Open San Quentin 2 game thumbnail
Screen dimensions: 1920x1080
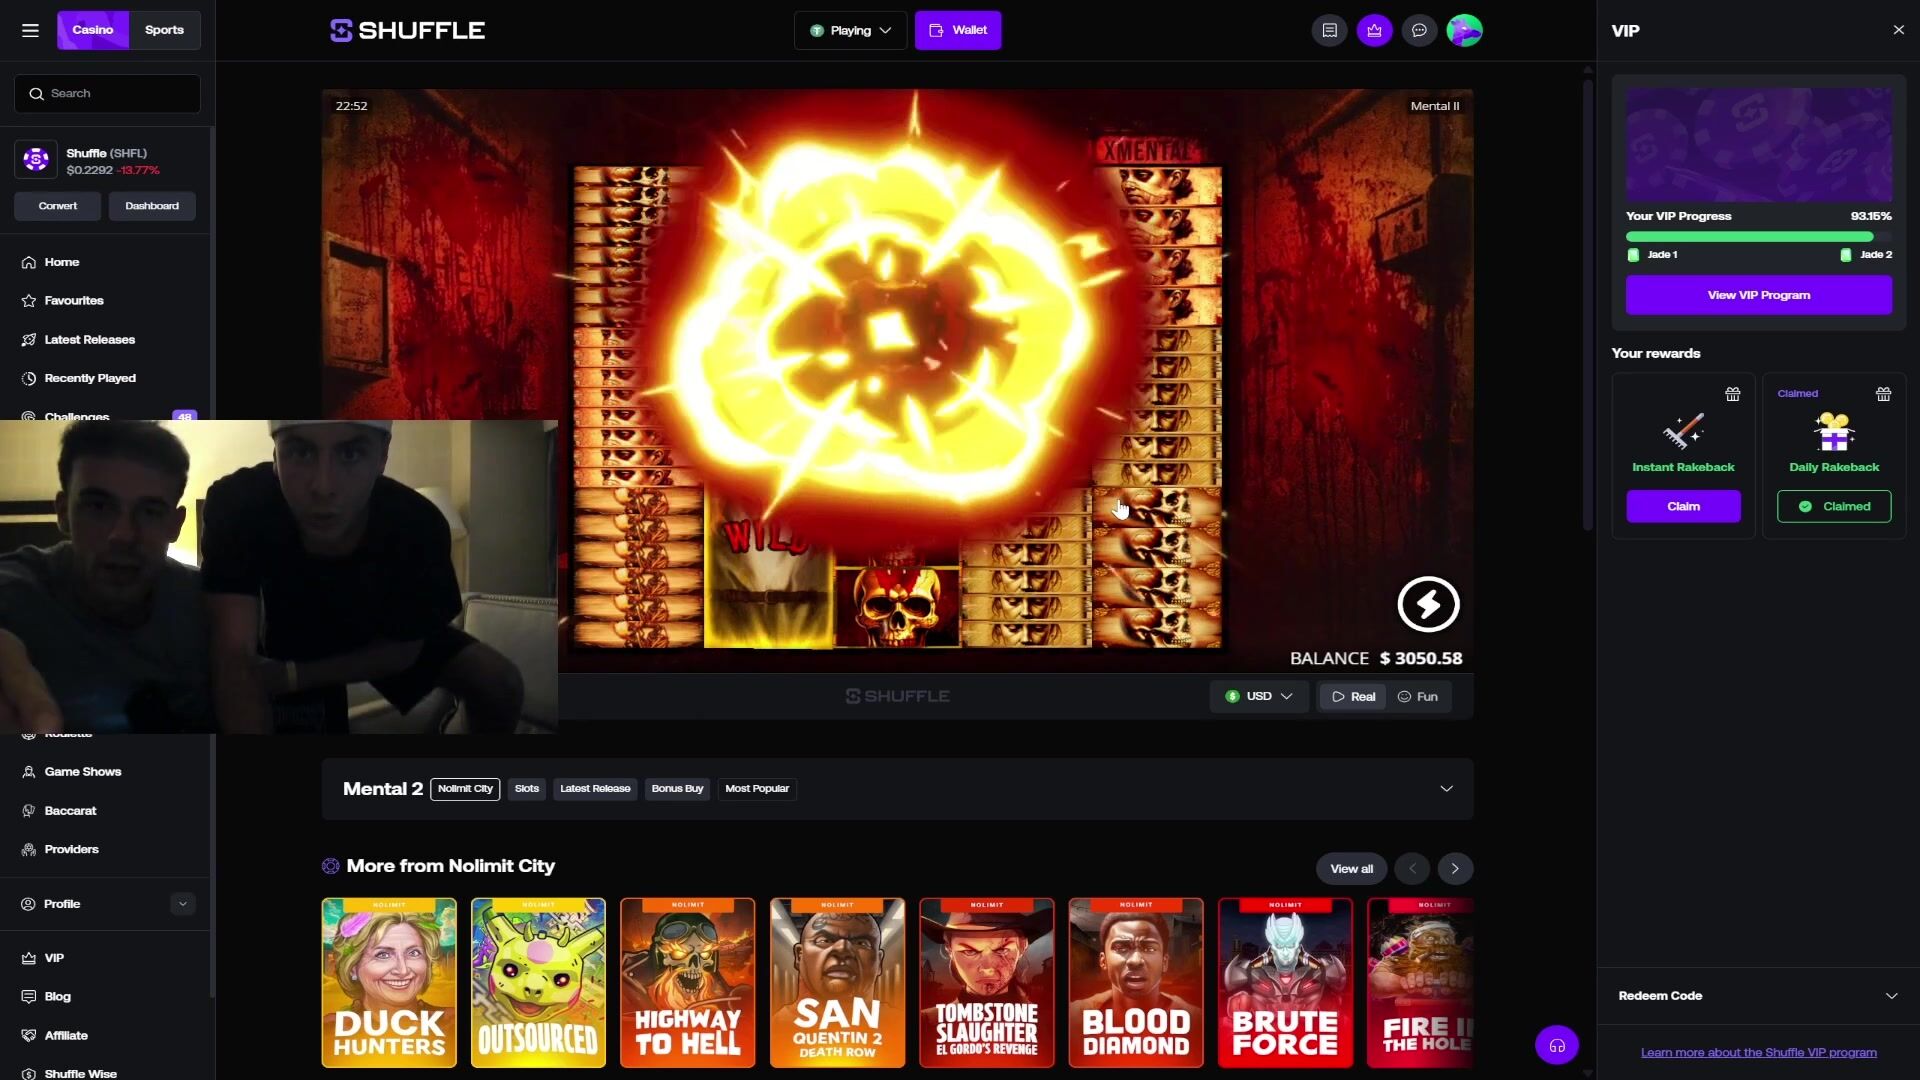(837, 983)
